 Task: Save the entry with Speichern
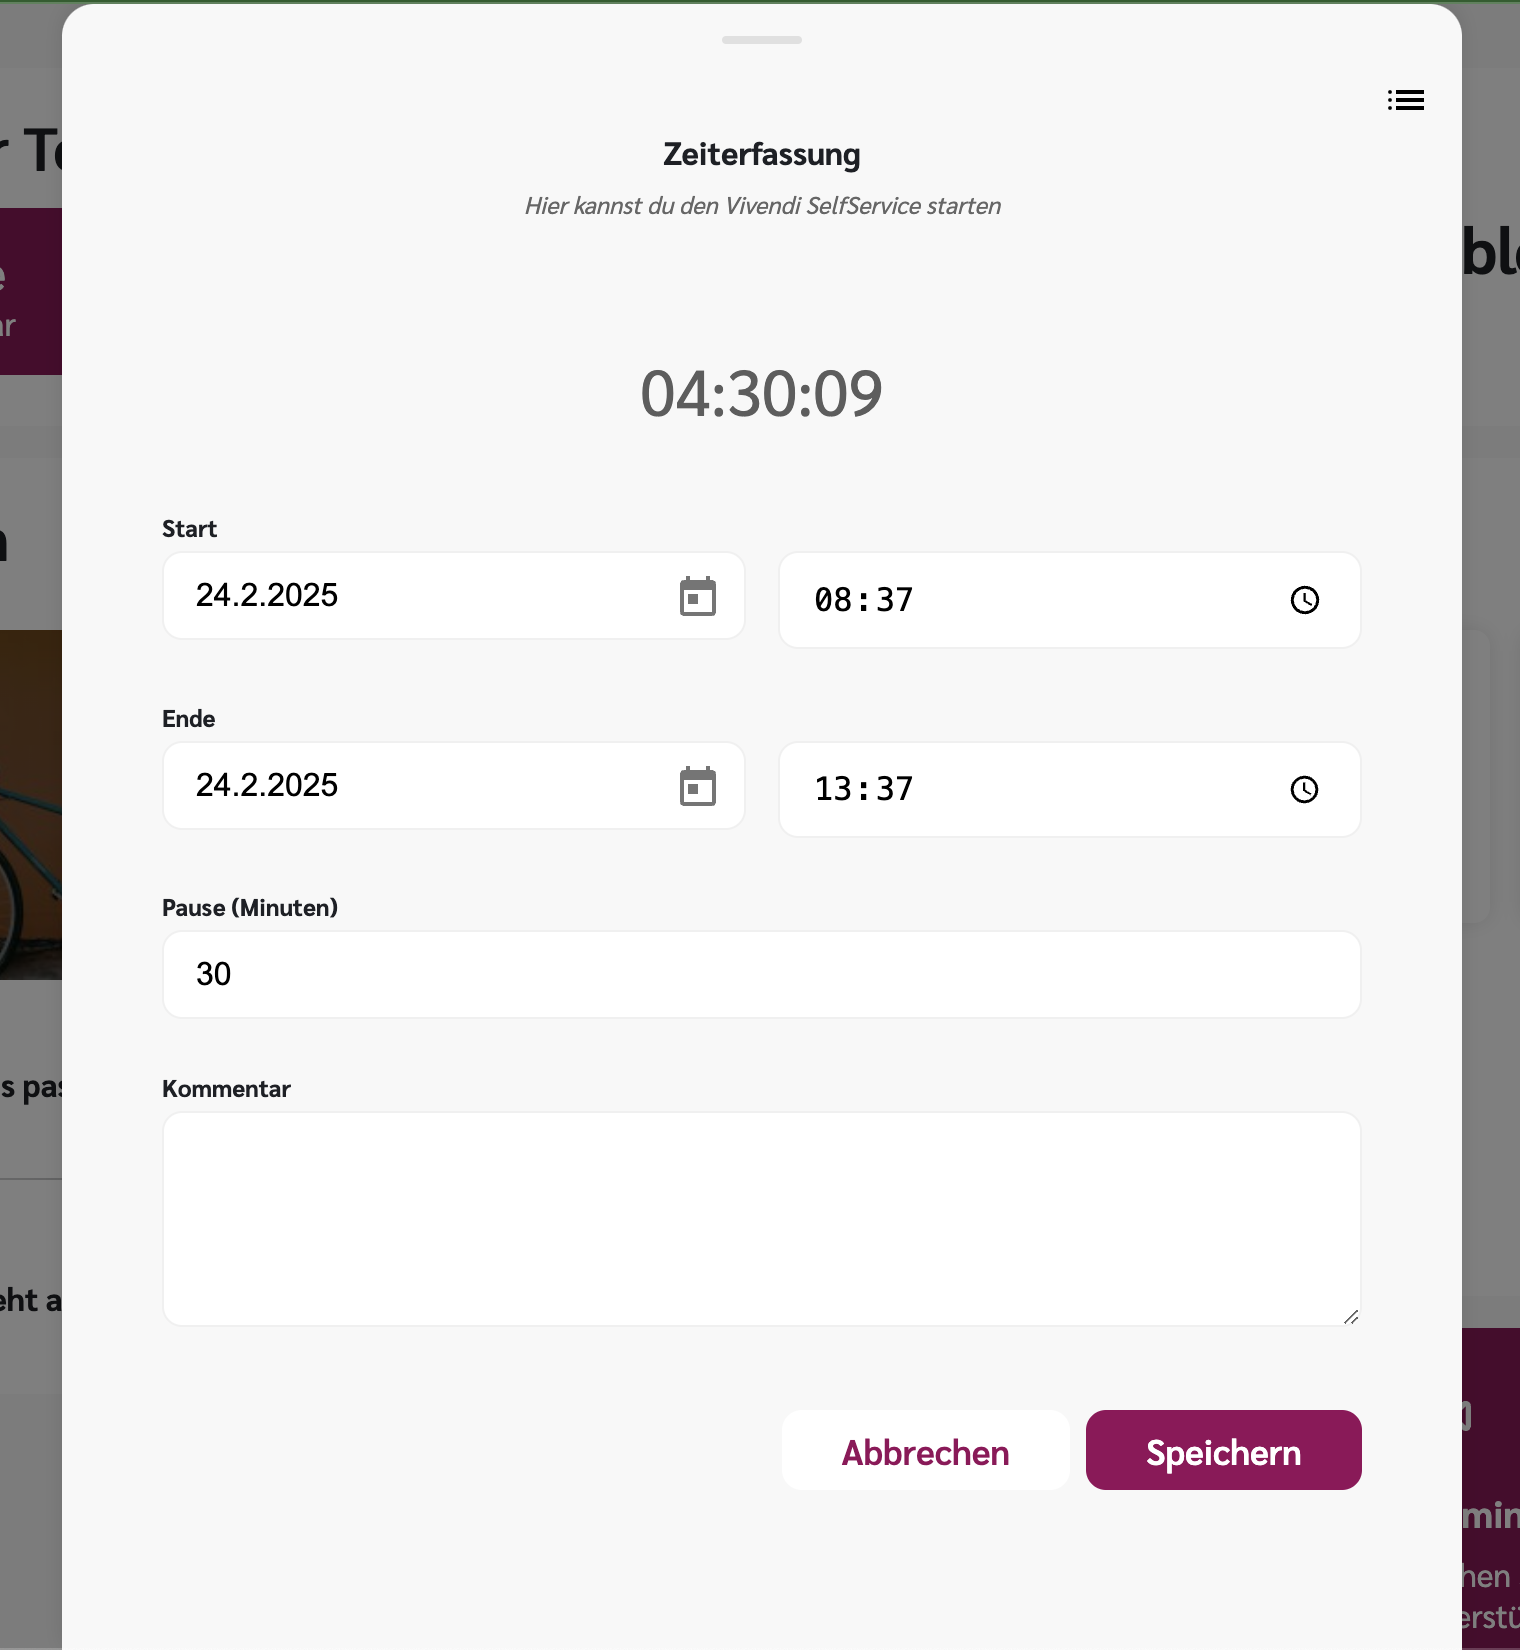click(1223, 1451)
